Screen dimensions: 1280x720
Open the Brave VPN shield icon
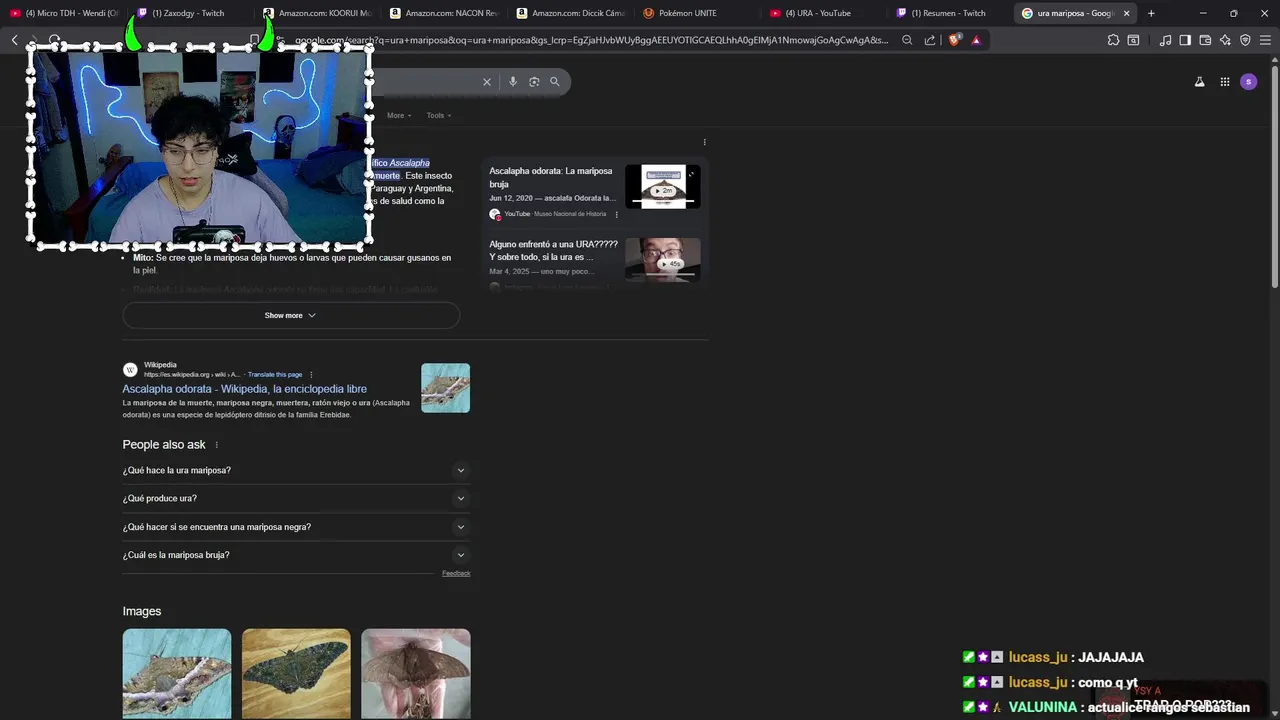[1245, 40]
